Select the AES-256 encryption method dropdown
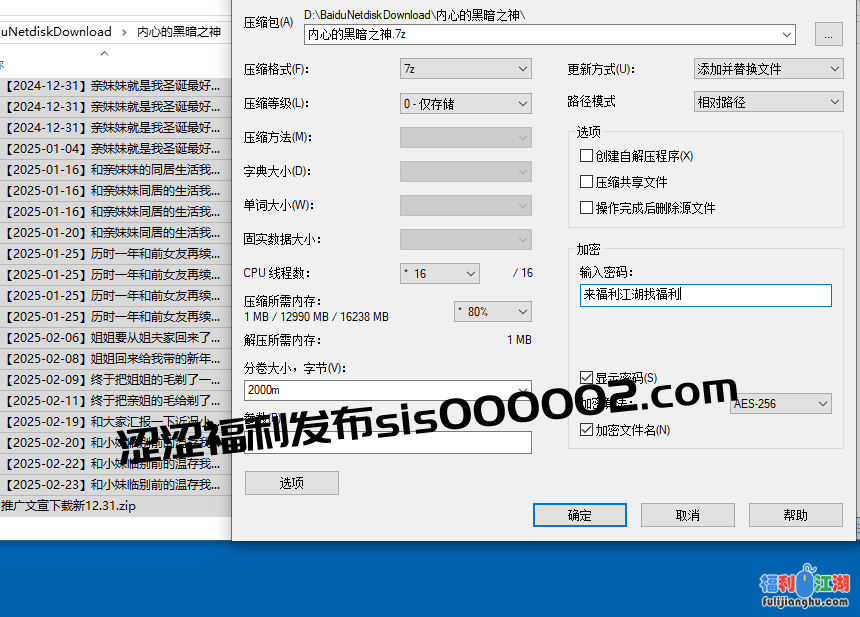 tap(780, 404)
